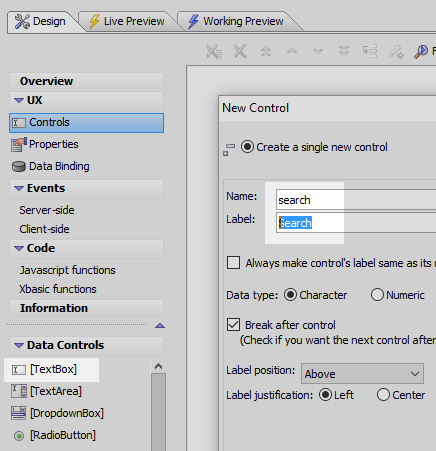This screenshot has width=436, height=451.
Task: Click the move-down chevron icon
Action: 318,51
